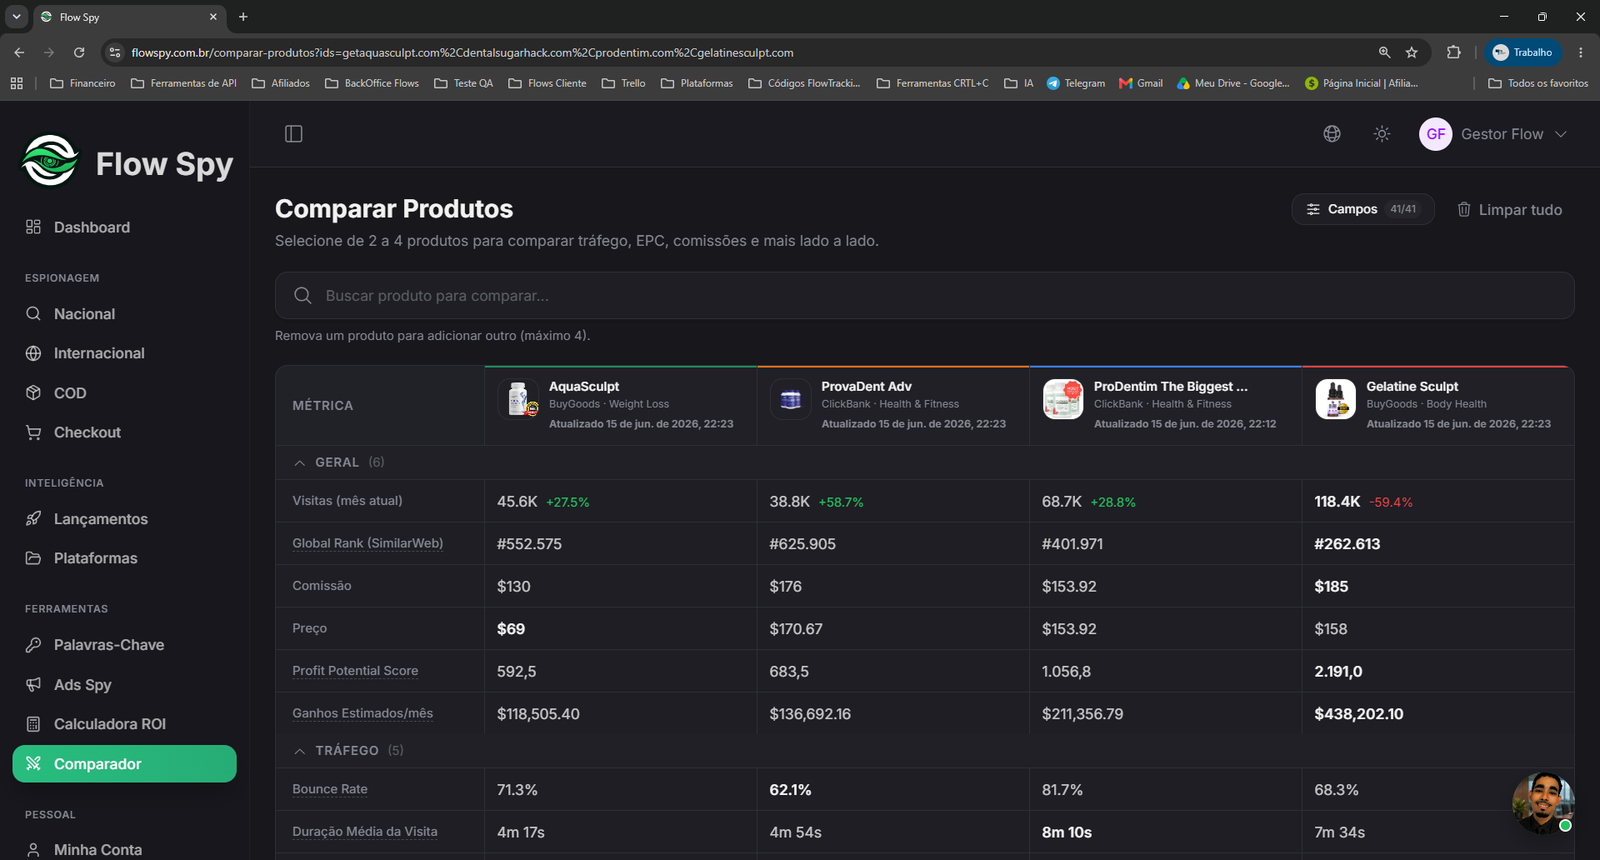Go to Nacional espionagem page

[x=125, y=314]
